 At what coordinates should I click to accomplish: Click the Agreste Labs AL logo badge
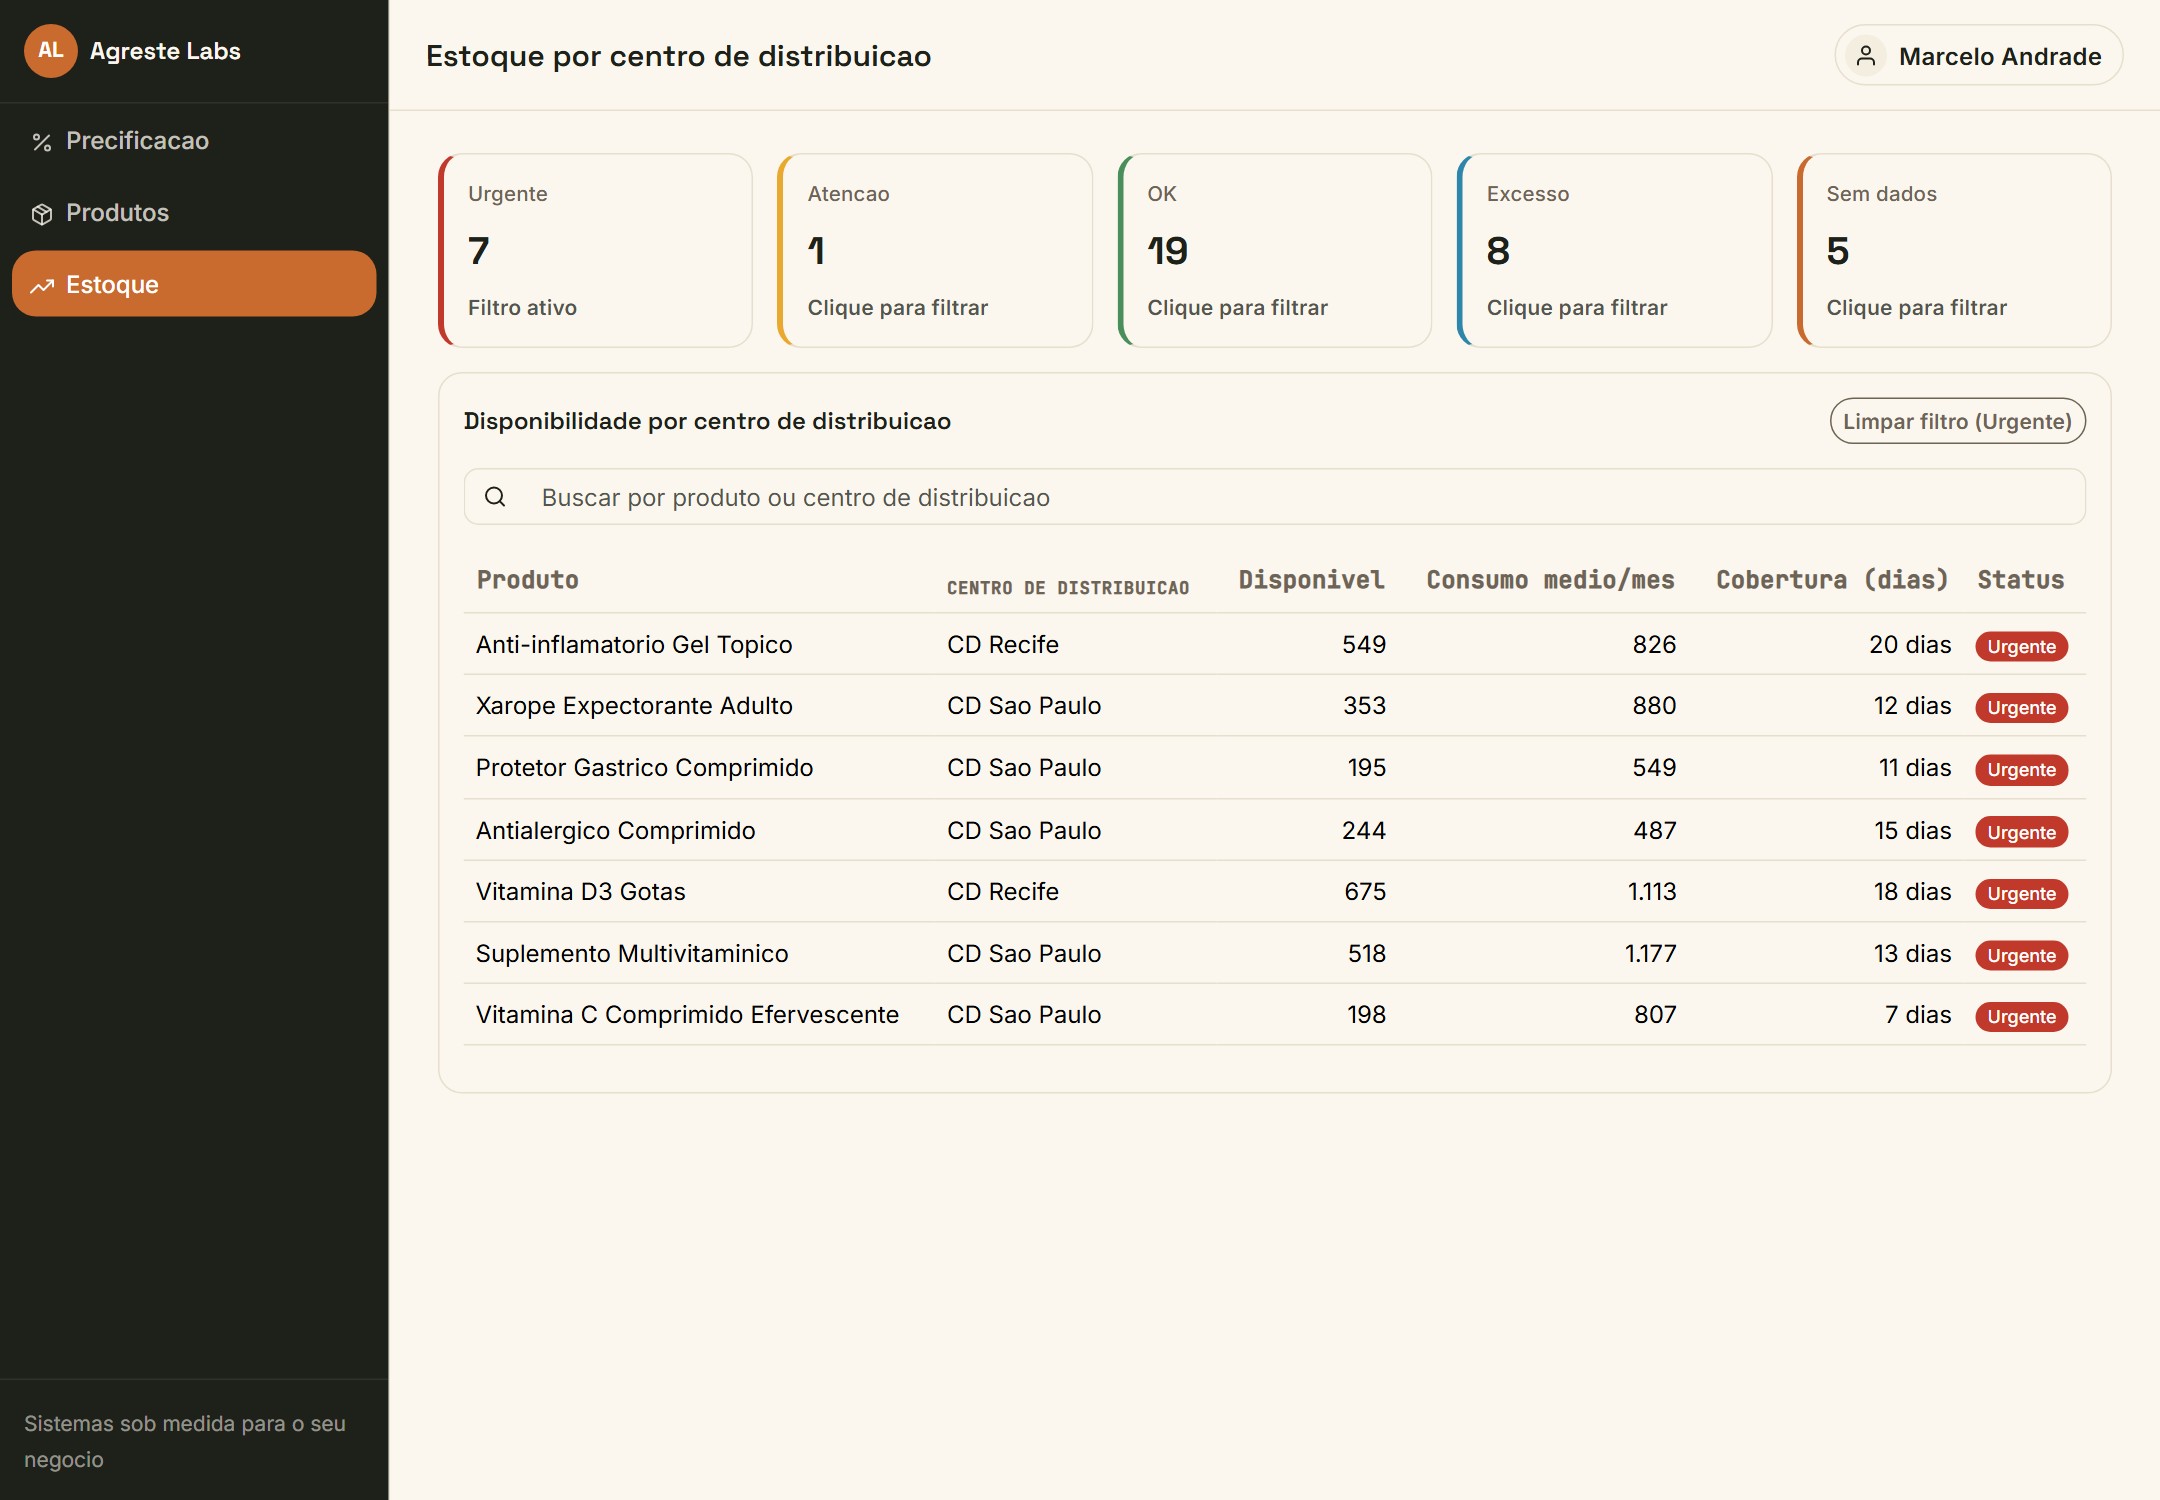click(x=50, y=51)
